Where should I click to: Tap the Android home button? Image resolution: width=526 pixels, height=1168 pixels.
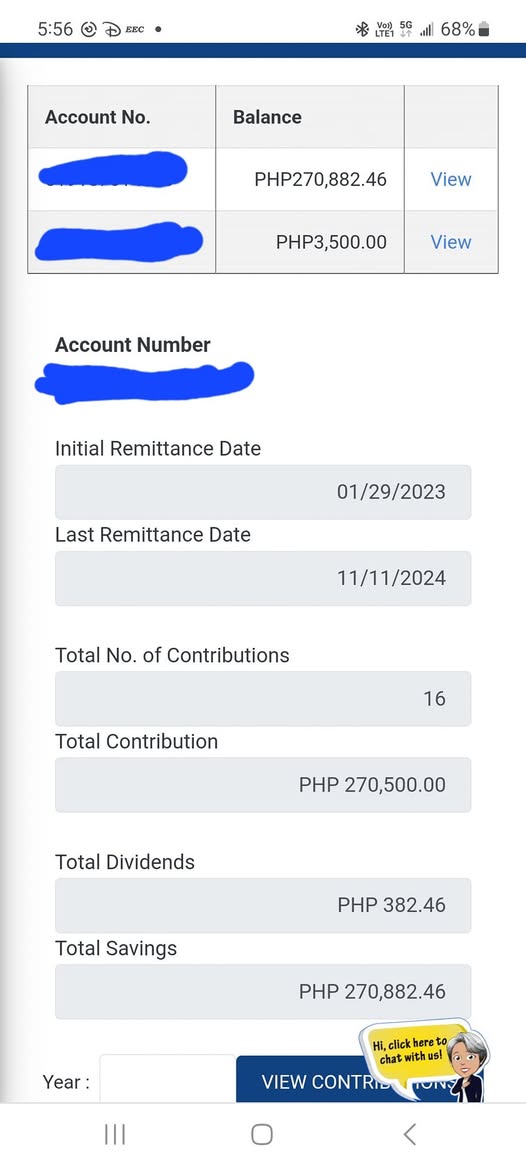point(262,1134)
